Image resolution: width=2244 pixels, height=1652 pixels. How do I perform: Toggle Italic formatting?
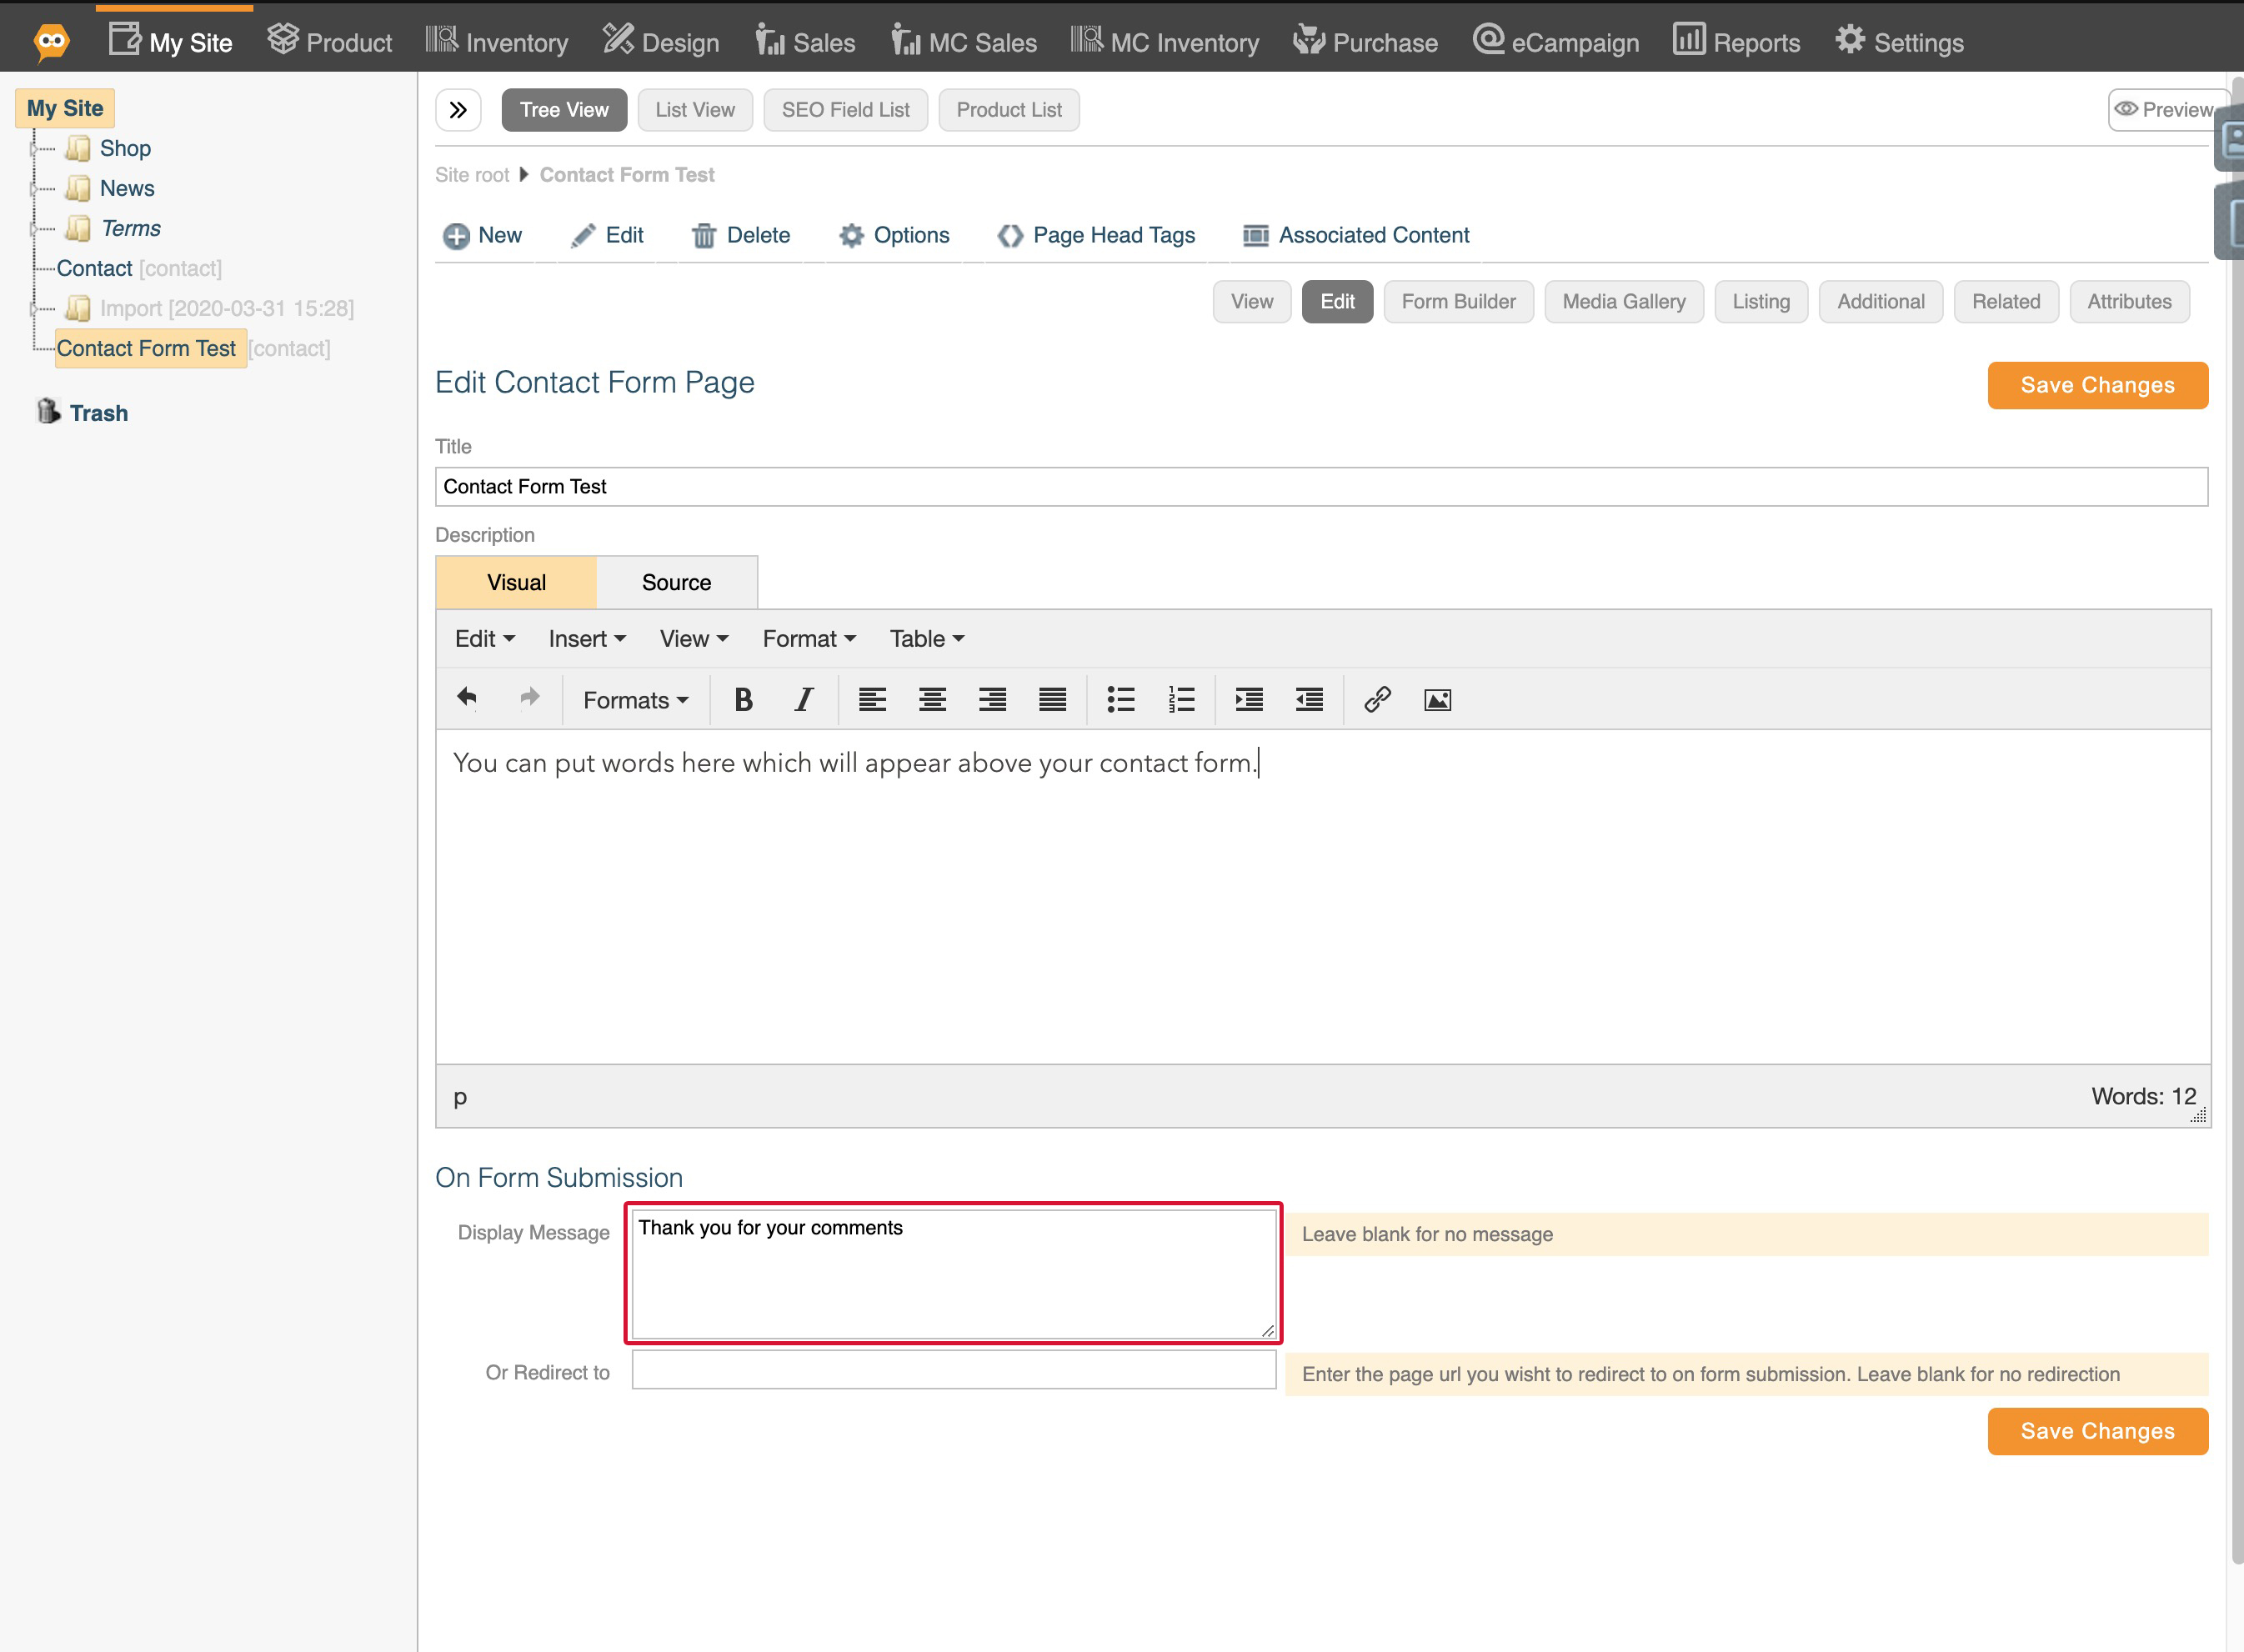[x=804, y=700]
